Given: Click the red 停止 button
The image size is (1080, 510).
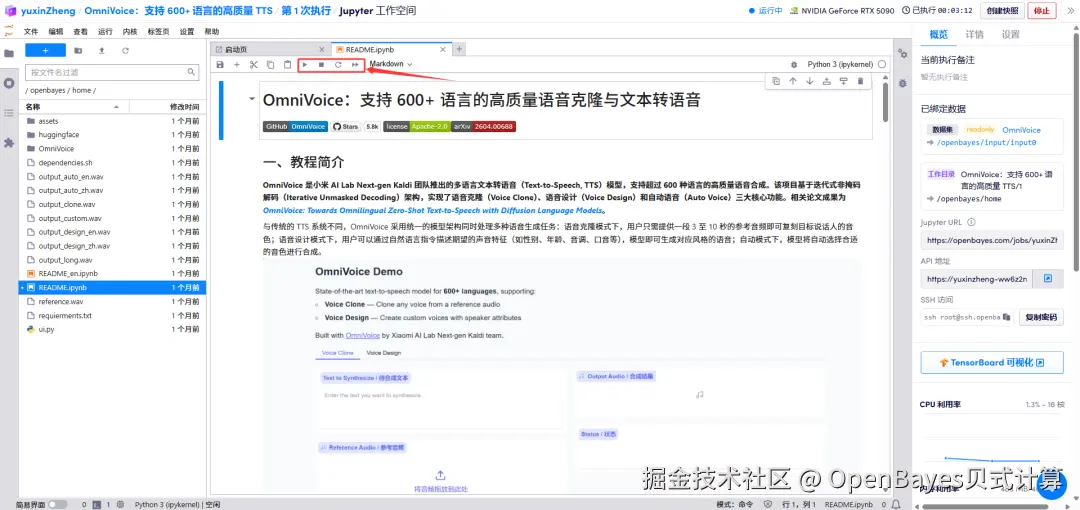Looking at the screenshot, I should [x=1041, y=11].
